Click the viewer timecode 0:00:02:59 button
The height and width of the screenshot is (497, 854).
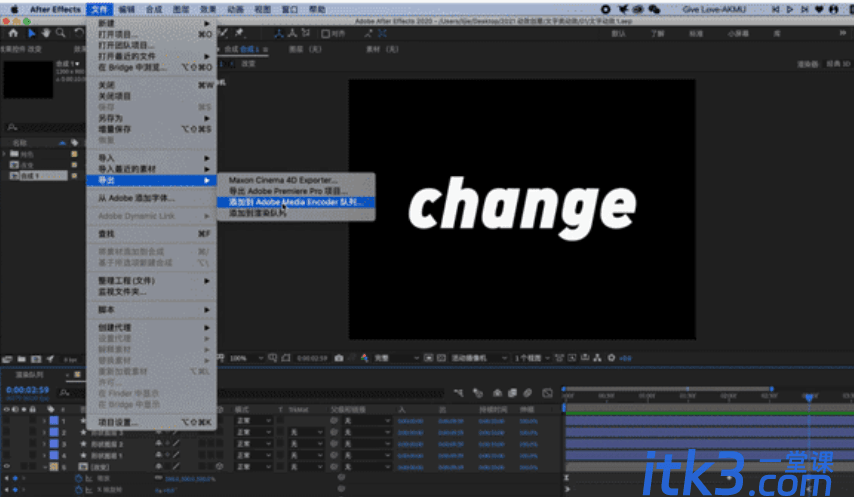[x=312, y=358]
